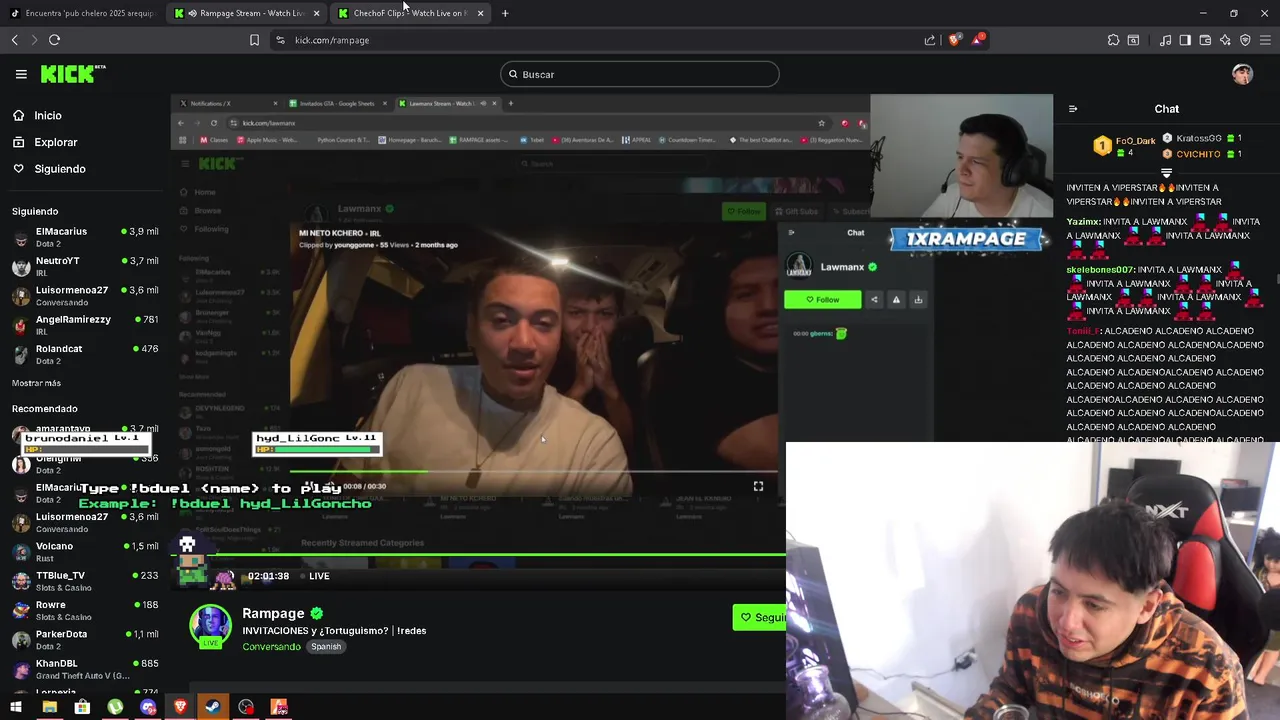This screenshot has height=720, width=1280.
Task: Open Brave VPN shield icon
Action: click(1245, 40)
